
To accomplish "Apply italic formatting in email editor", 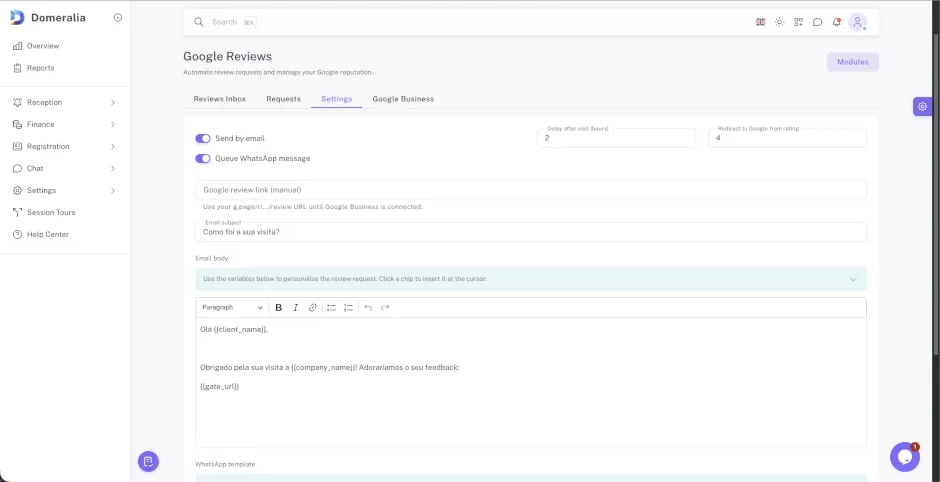I will point(296,308).
